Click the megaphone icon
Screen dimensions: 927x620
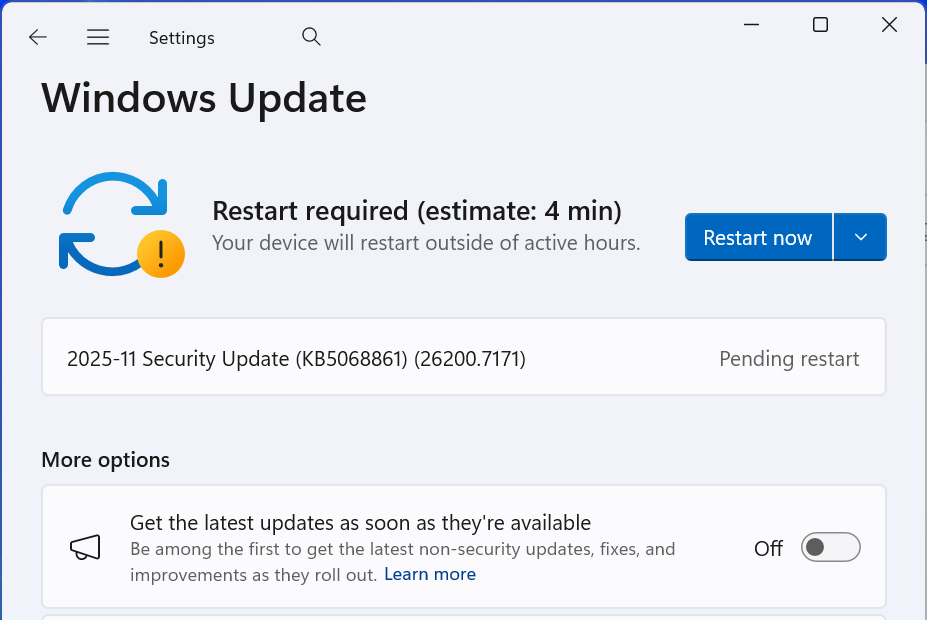pos(85,547)
